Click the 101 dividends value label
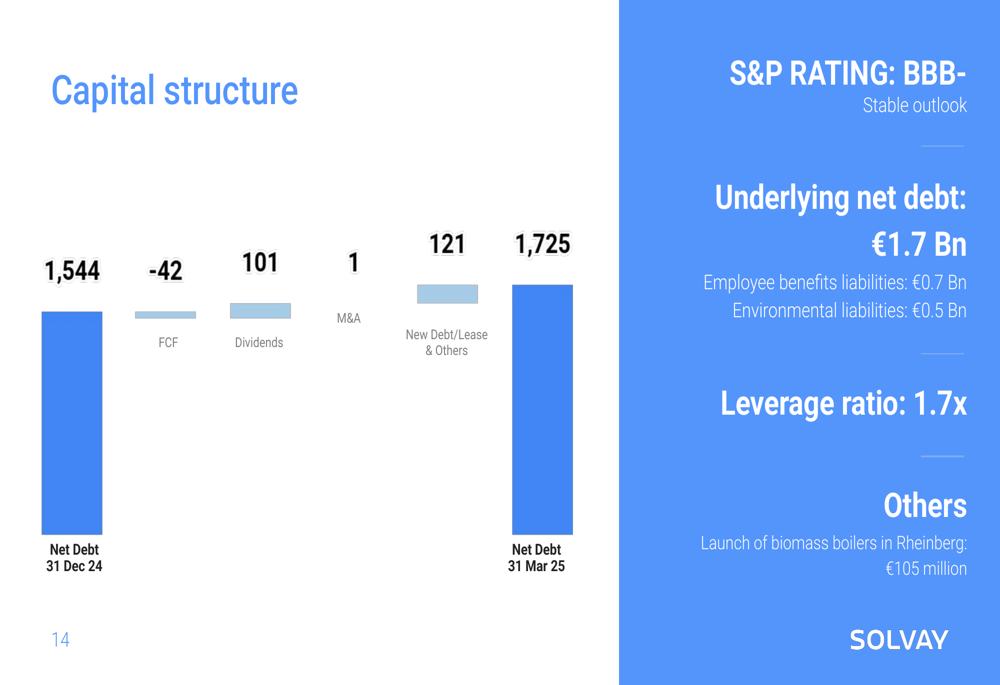 [x=260, y=263]
